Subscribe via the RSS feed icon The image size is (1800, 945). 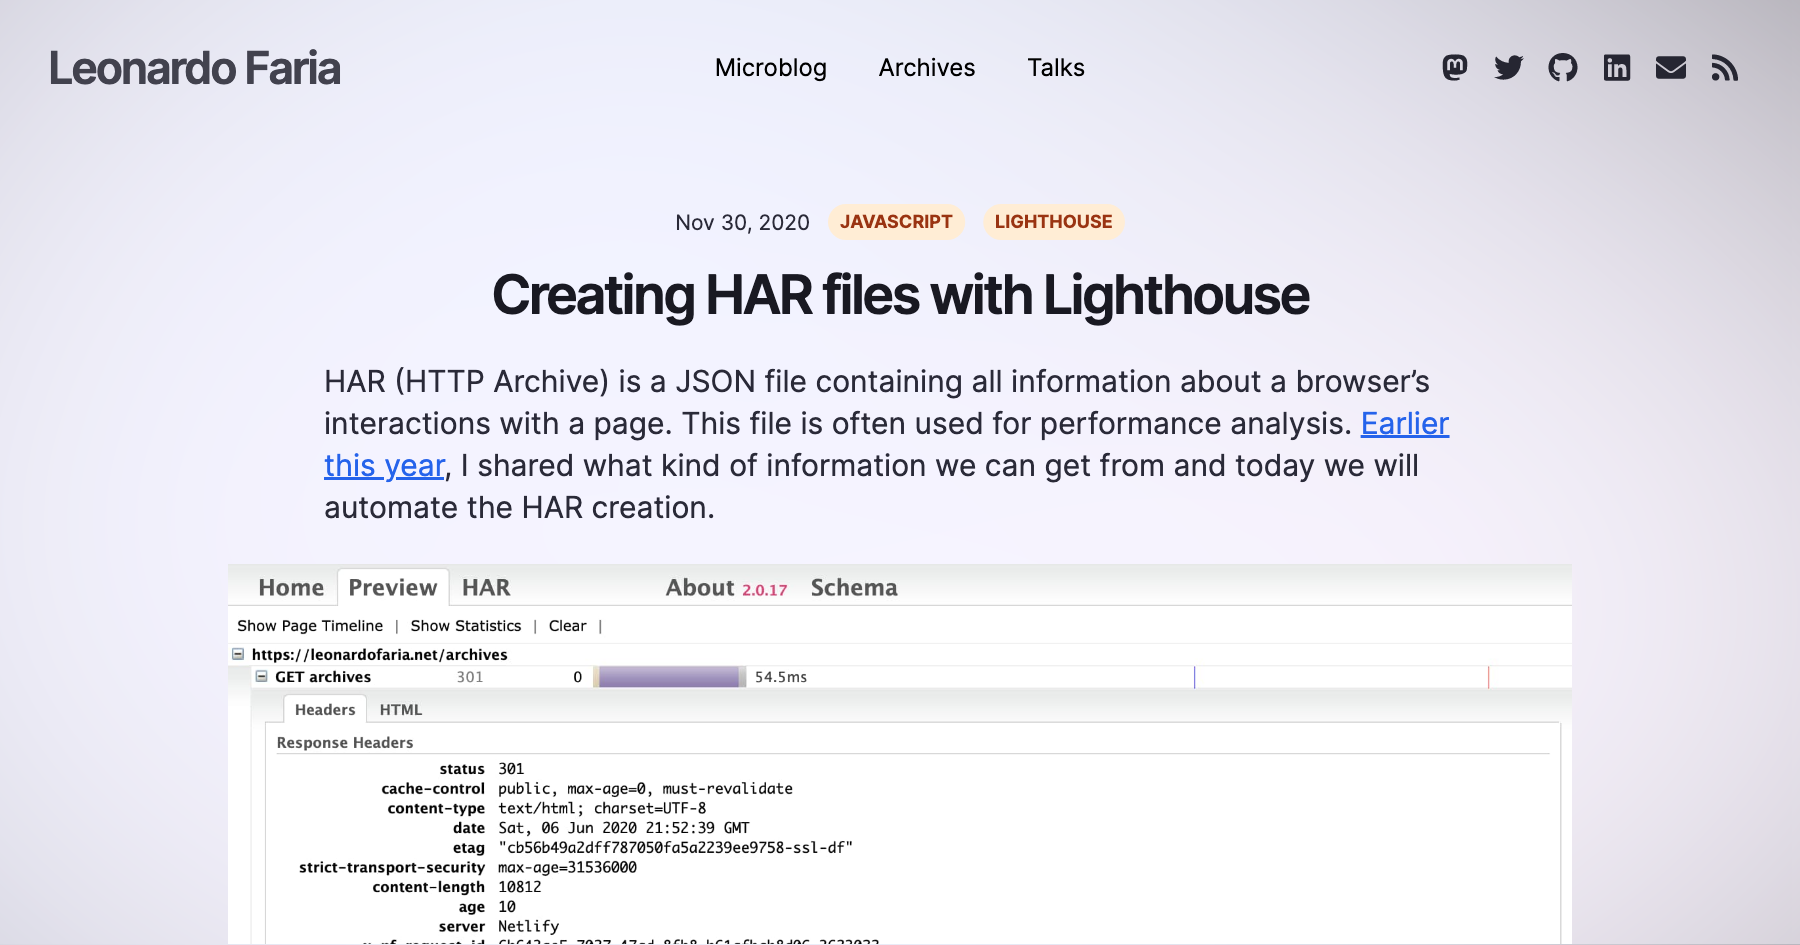pos(1725,68)
